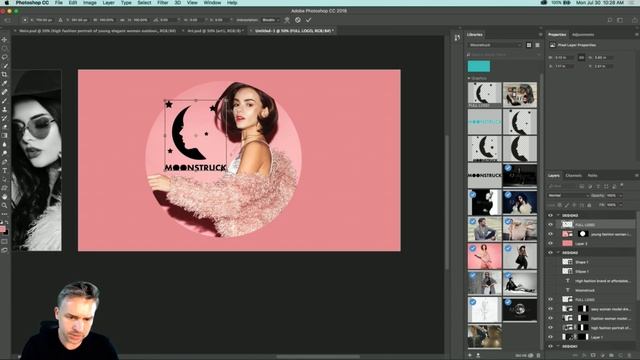Toggle layer filtering on or off
The height and width of the screenshot is (360, 640).
click(x=622, y=186)
